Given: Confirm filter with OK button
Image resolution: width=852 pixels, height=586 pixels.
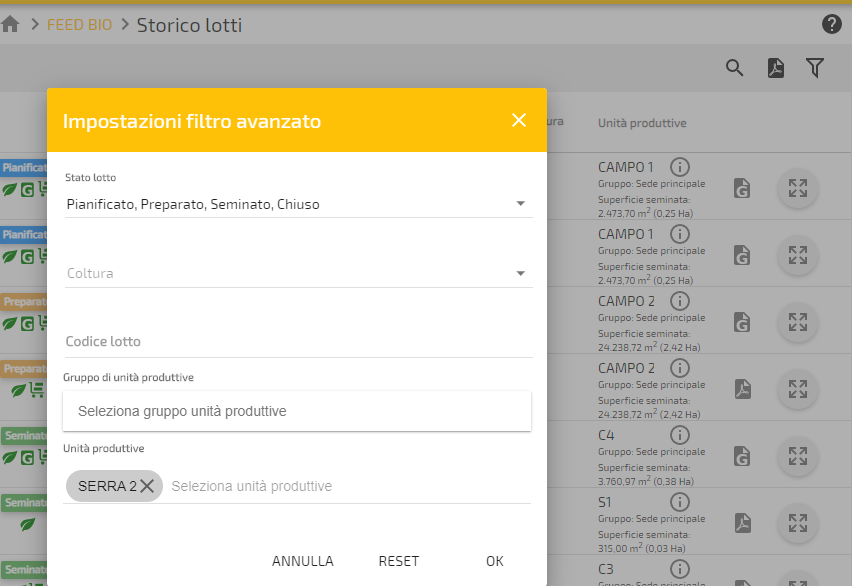Looking at the screenshot, I should [495, 561].
